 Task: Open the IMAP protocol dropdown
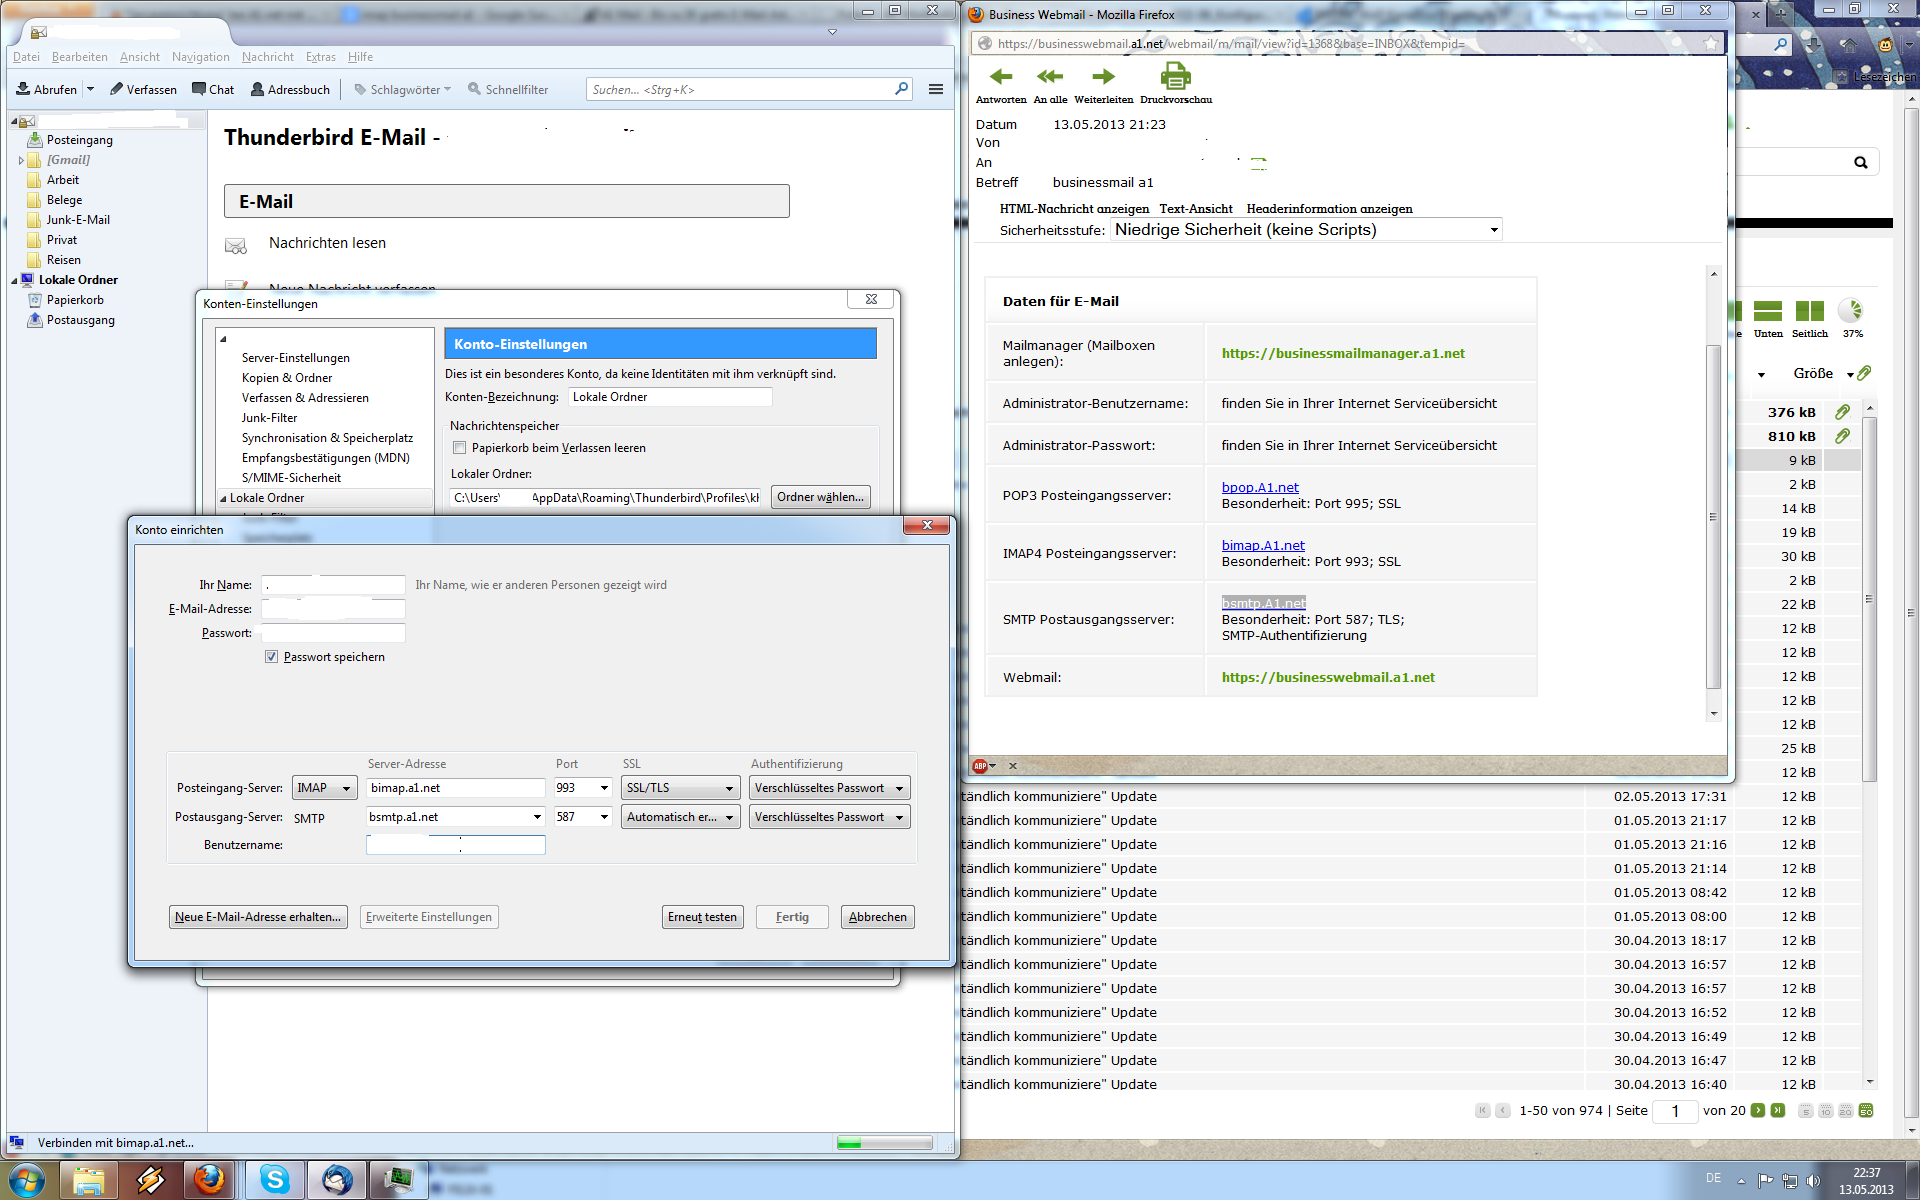[324, 788]
